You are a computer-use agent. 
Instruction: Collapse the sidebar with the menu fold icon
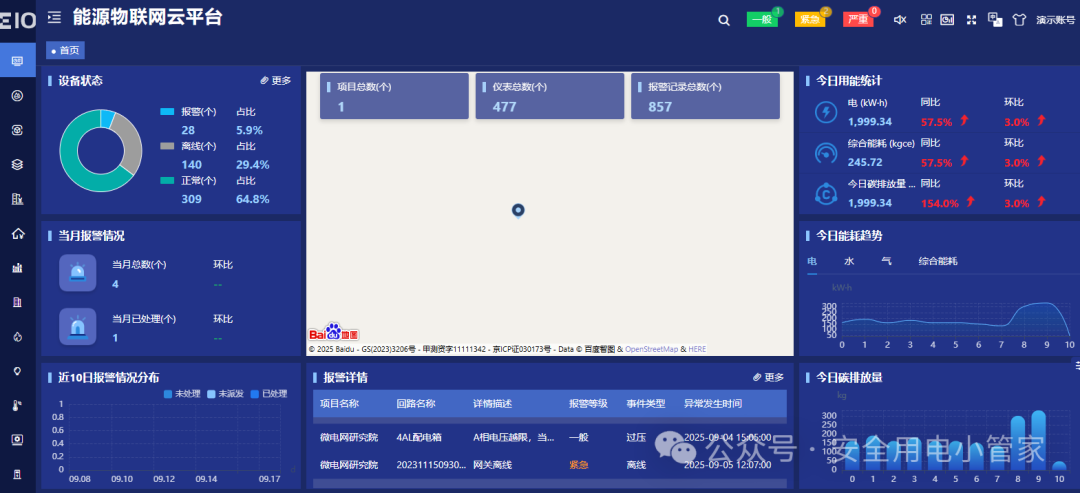54,18
